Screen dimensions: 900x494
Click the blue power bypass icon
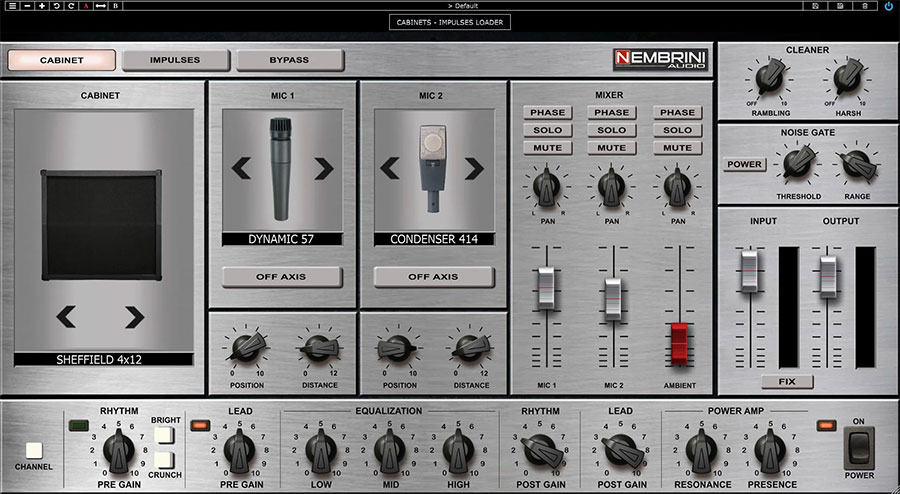889,6
